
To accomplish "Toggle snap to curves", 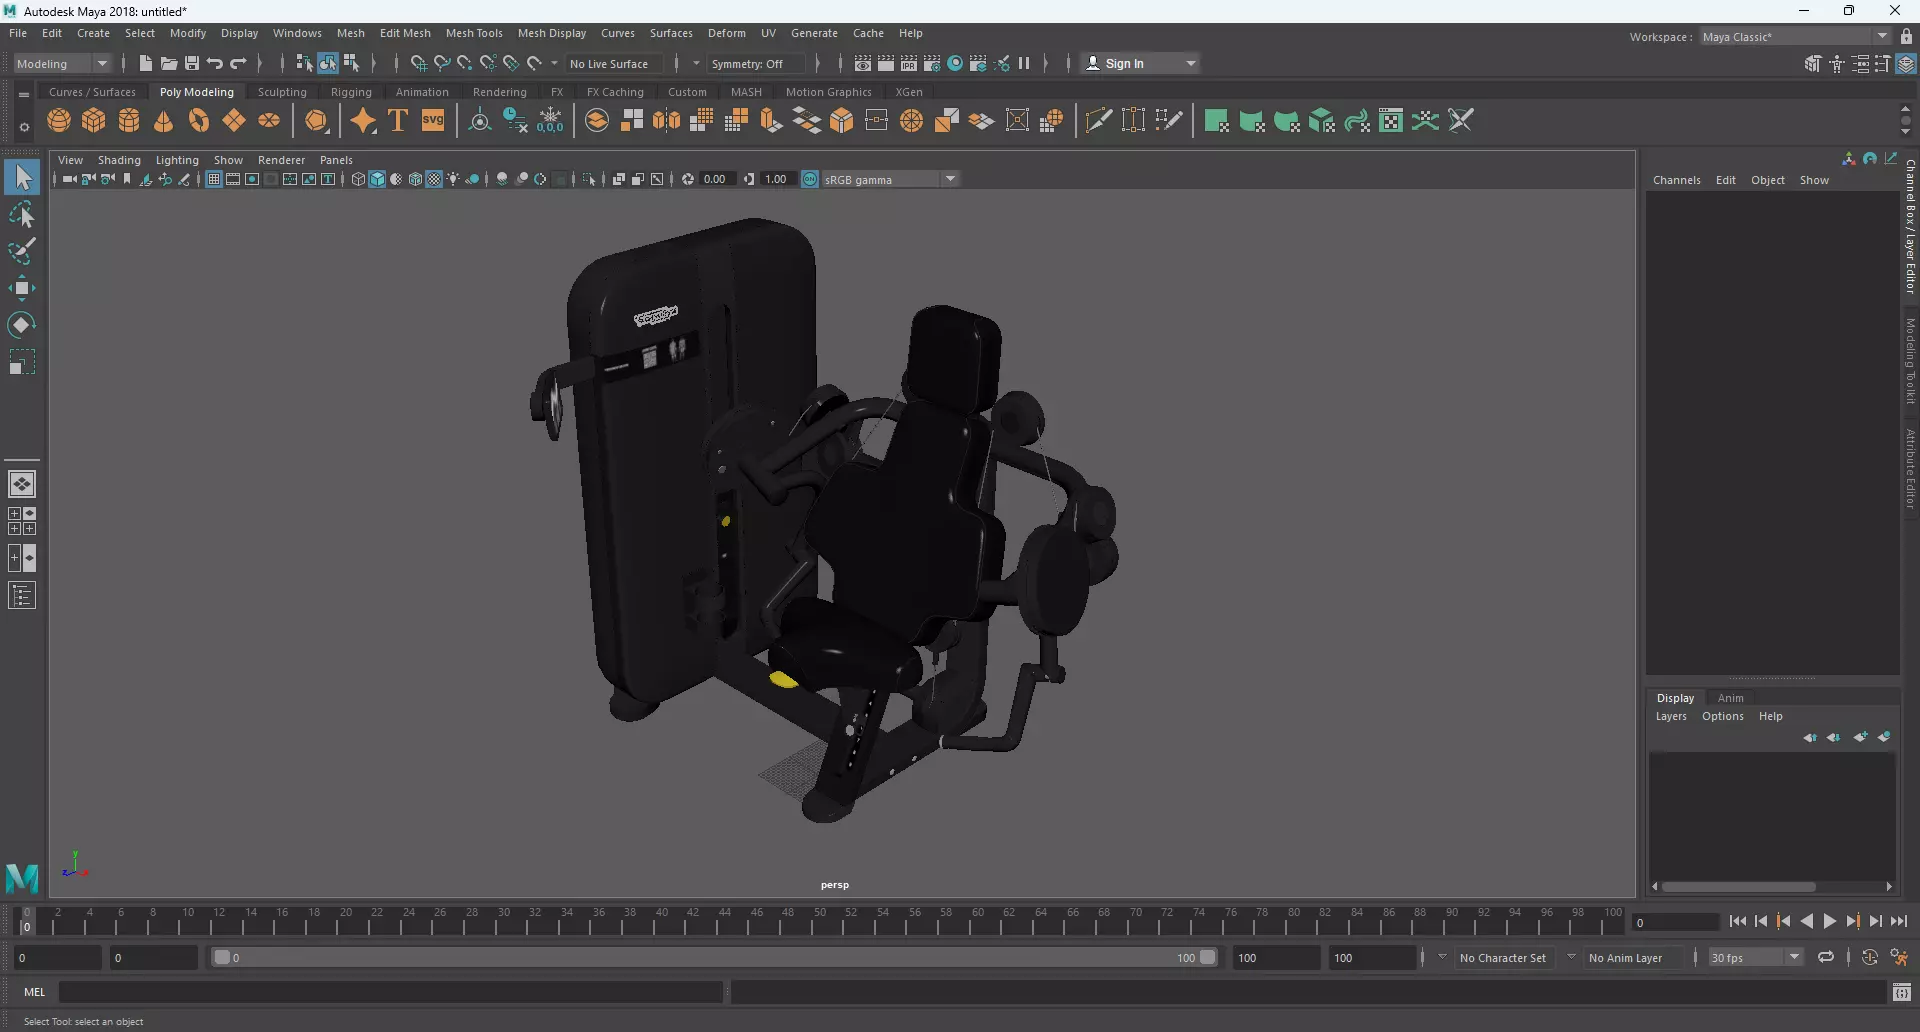I will click(442, 63).
